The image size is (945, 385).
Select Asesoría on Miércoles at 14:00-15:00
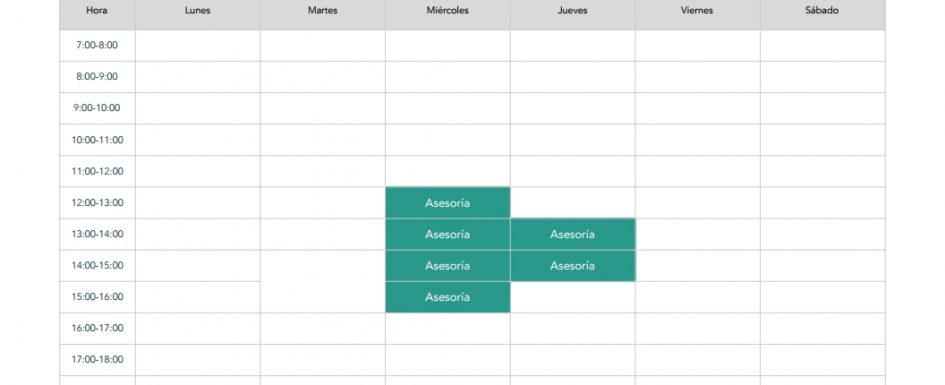click(448, 265)
